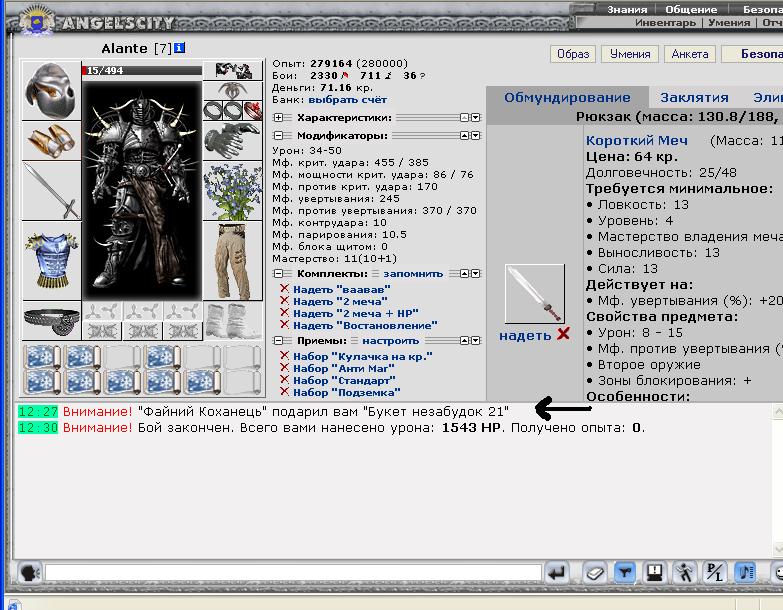Select the amulet necklace slot
Viewport: 783px width, 610px height.
coord(232,91)
